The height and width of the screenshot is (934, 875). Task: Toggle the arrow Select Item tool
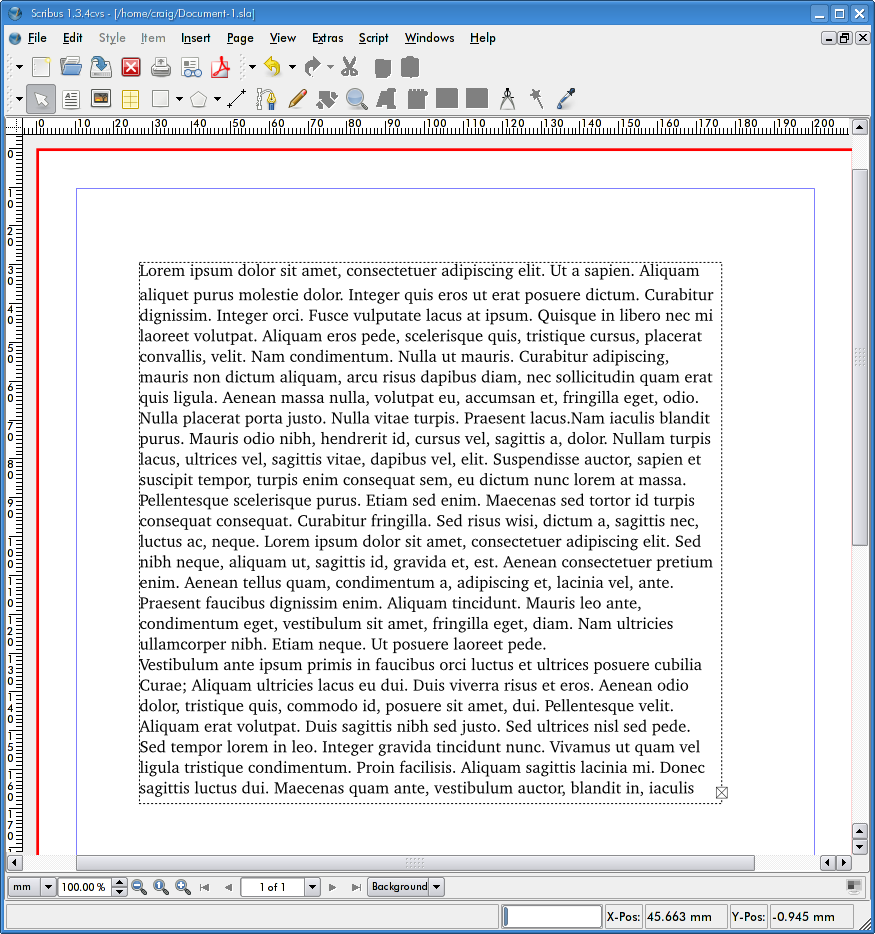pyautogui.click(x=41, y=99)
